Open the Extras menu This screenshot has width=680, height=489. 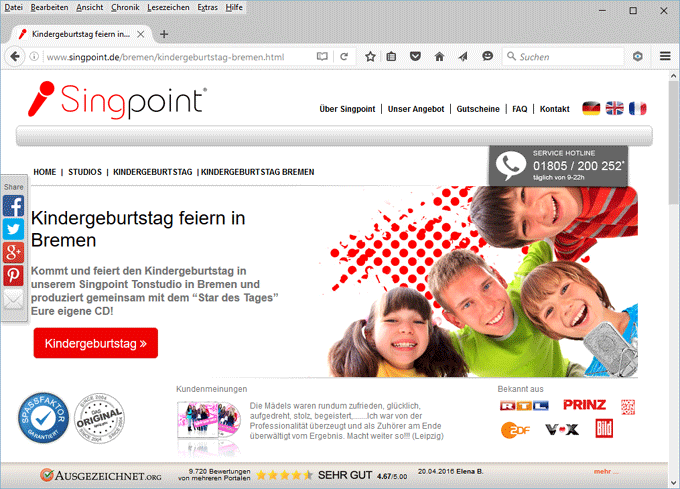207,7
